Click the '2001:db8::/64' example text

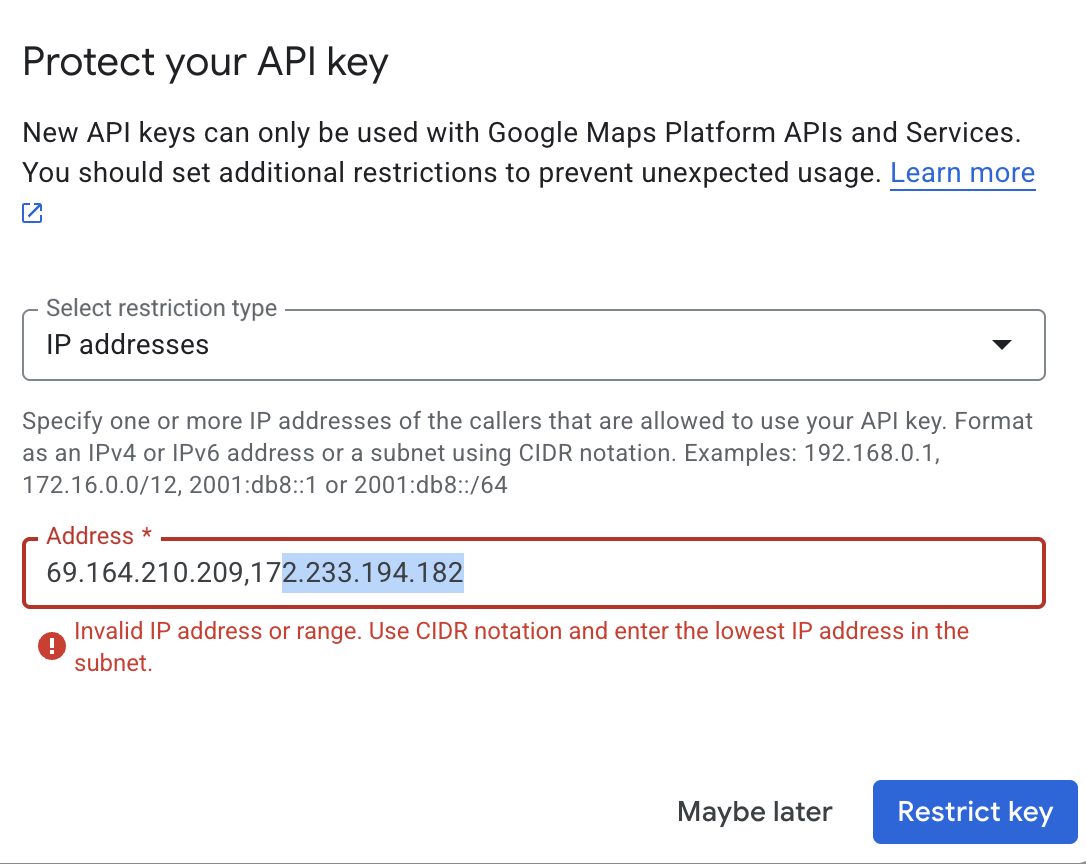click(x=431, y=484)
